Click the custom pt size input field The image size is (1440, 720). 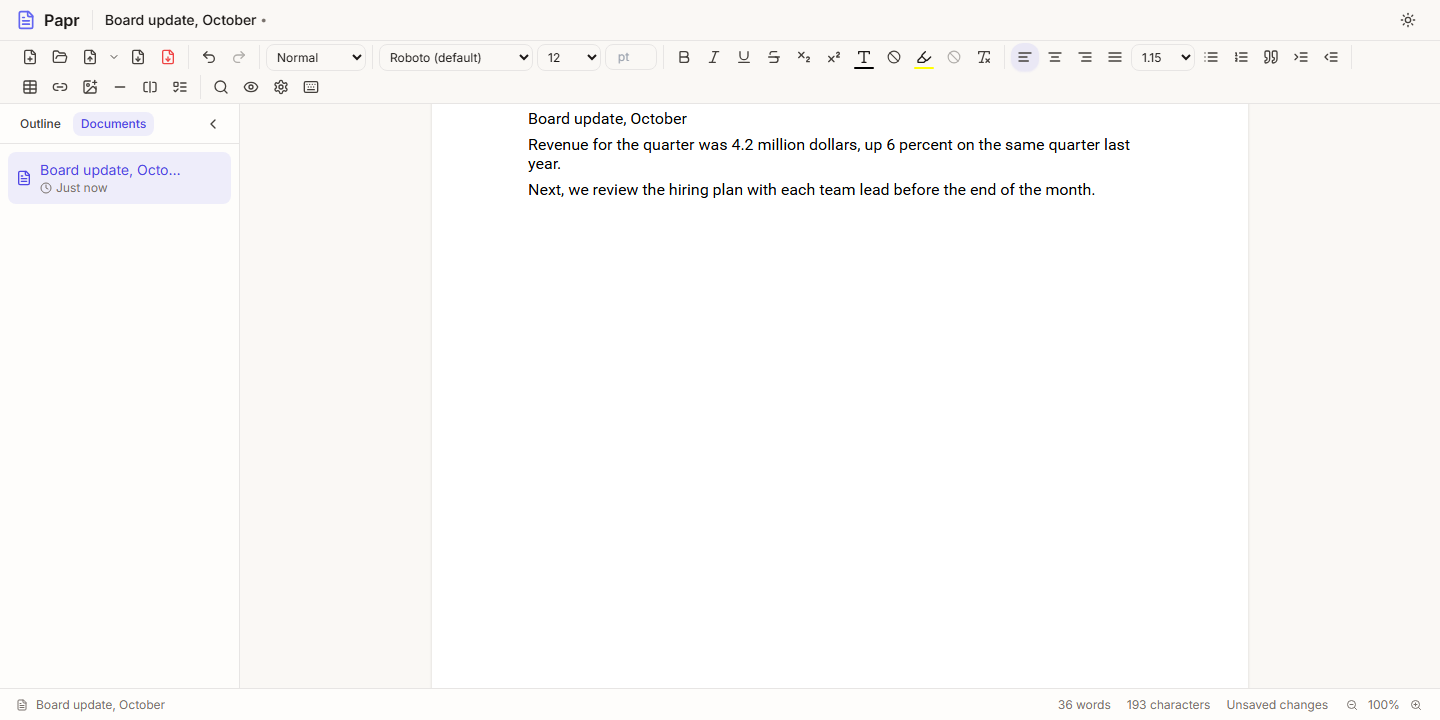631,57
